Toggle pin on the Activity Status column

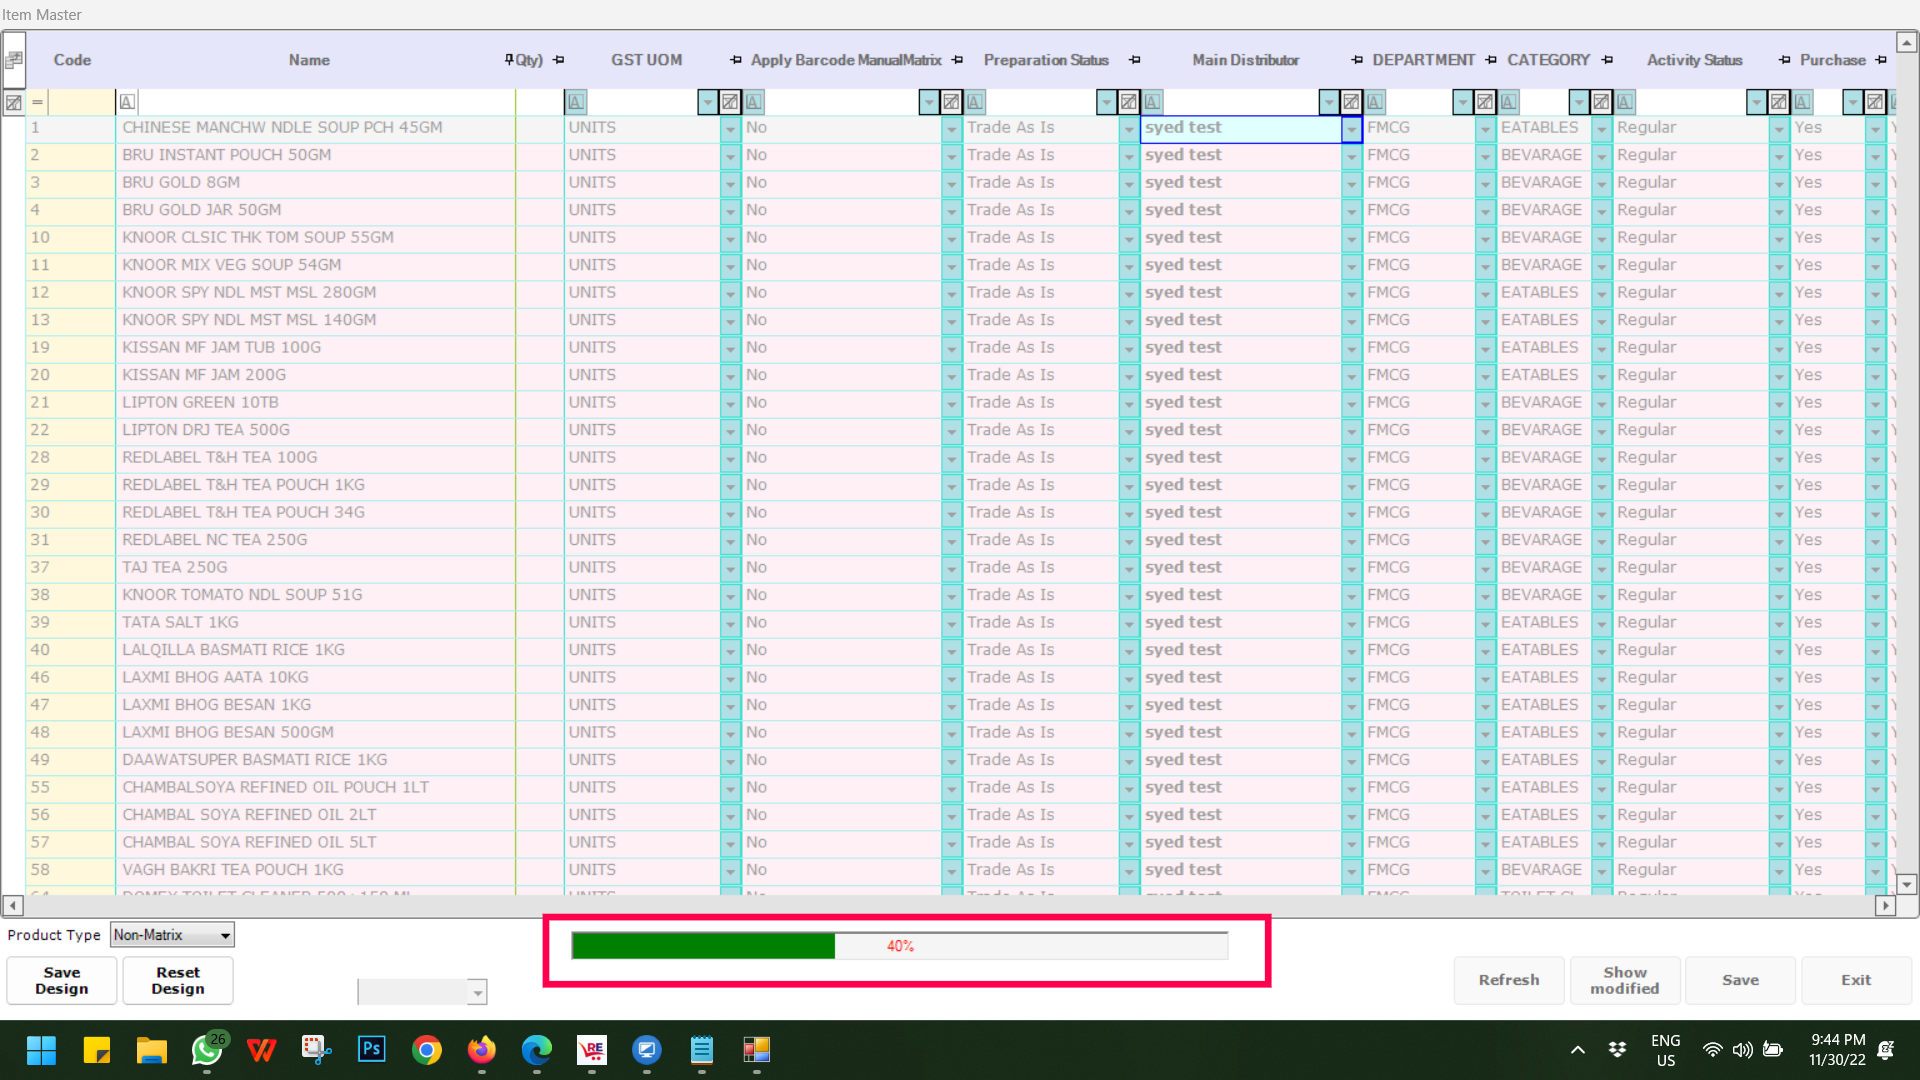1784,60
